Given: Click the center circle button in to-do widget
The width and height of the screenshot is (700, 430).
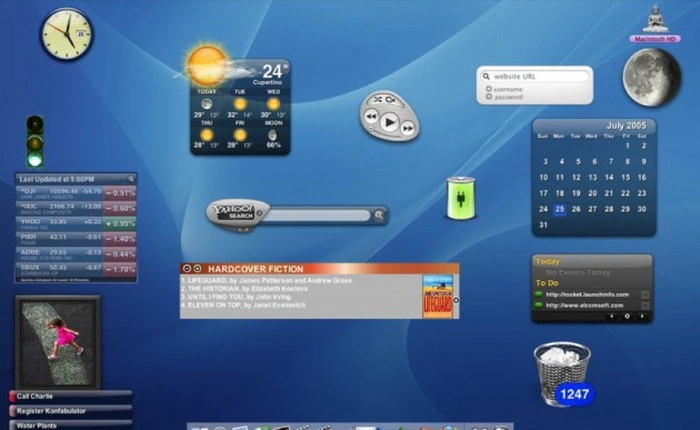Looking at the screenshot, I should 627,316.
